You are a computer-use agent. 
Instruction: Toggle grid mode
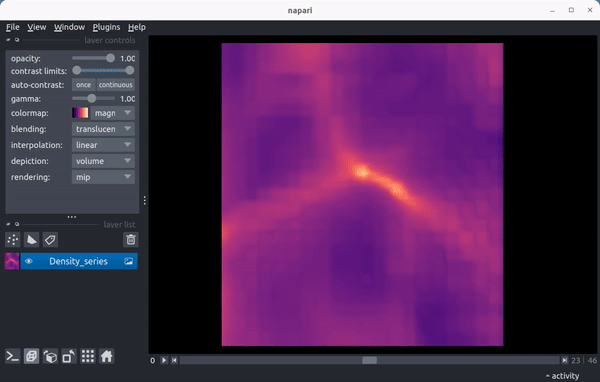pyautogui.click(x=88, y=356)
